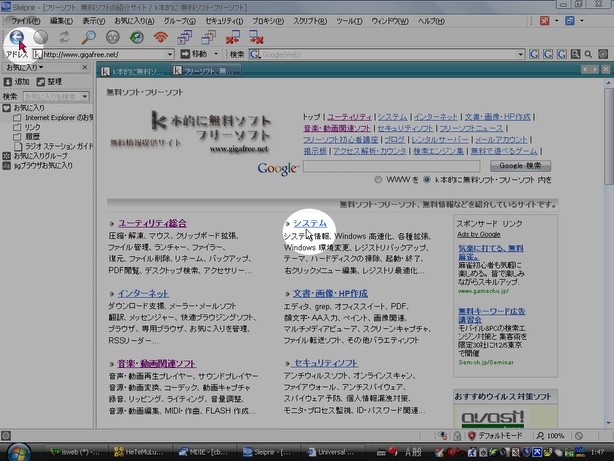This screenshot has height=461, width=614.
Task: Open the 文書・画像・HP作成 heading link
Action: click(x=330, y=293)
